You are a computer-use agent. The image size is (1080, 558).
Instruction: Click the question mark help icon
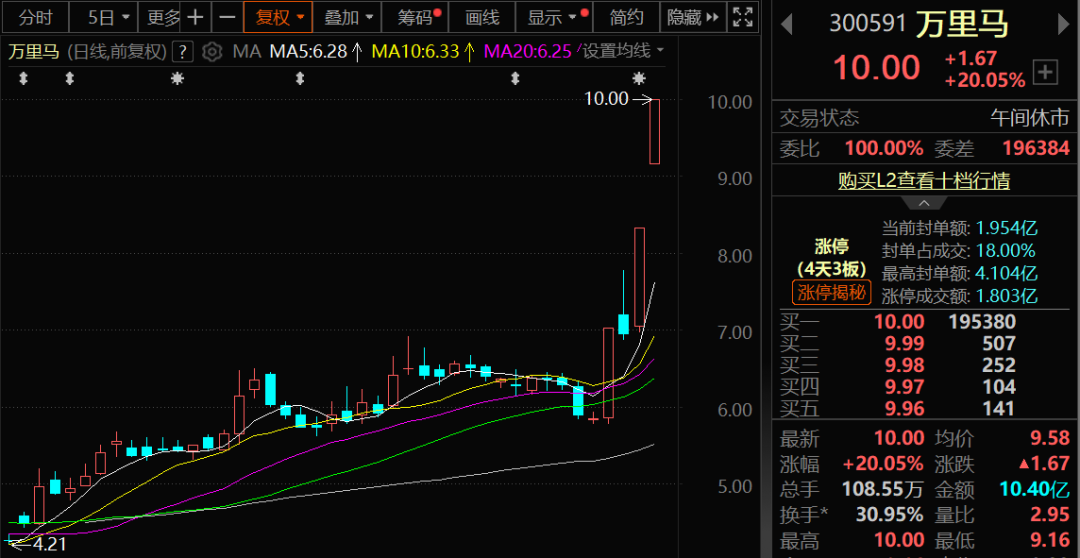coord(182,51)
